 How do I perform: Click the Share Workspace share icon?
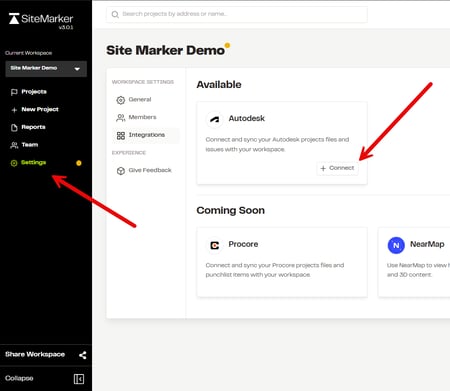pyautogui.click(x=83, y=355)
